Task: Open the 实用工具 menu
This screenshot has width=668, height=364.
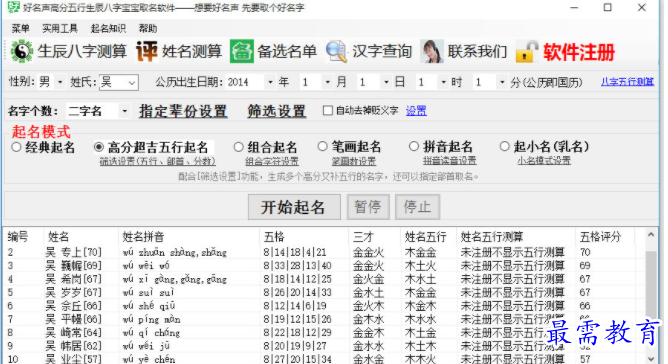Action: pos(60,29)
